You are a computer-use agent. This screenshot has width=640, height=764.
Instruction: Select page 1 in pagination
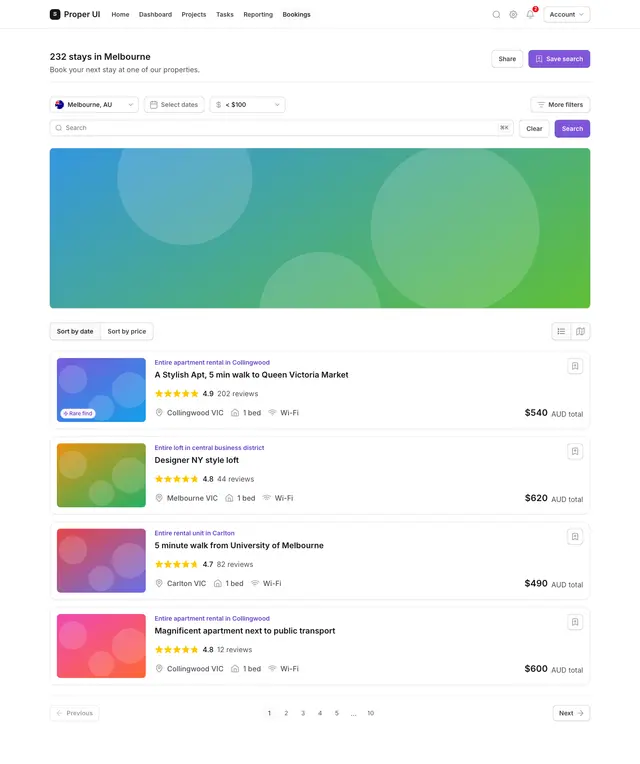[x=269, y=713]
